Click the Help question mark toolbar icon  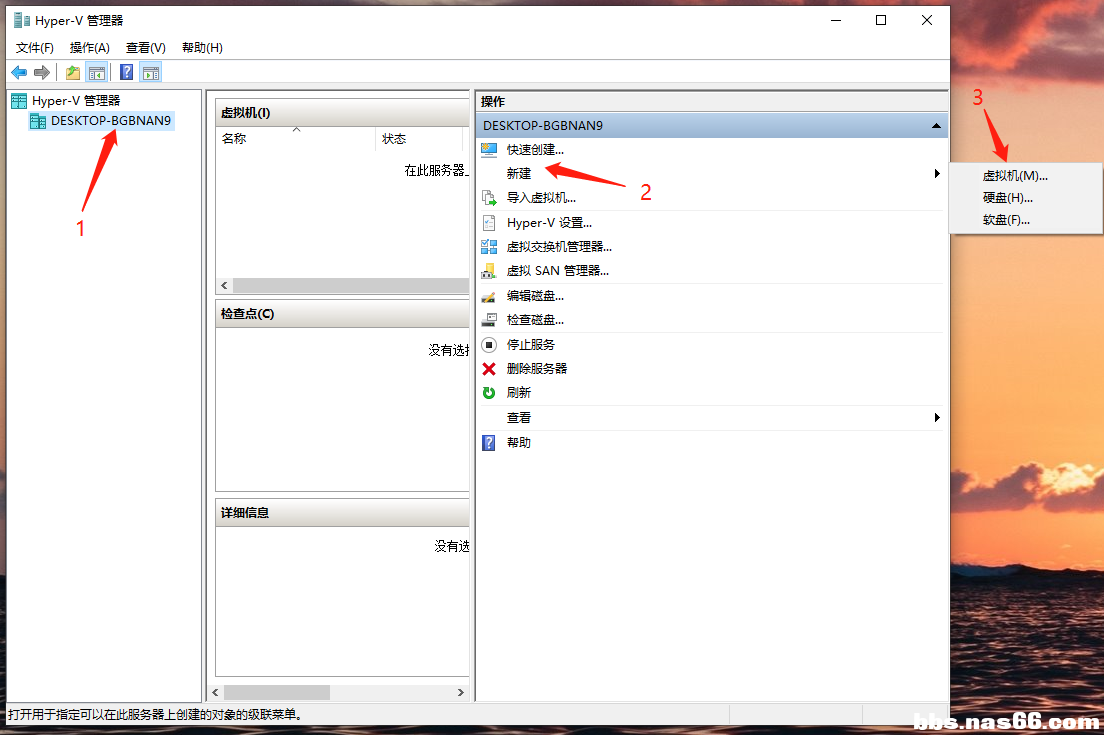pos(125,71)
